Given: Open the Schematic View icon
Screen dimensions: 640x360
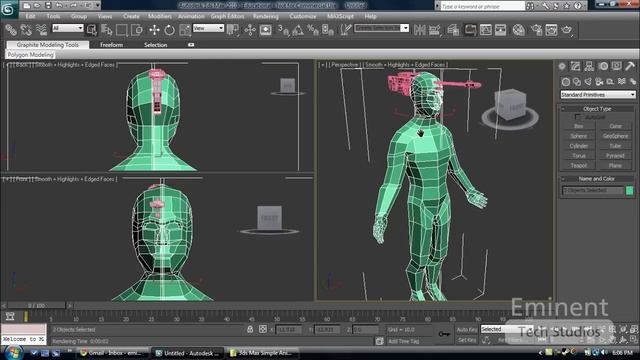Looking at the screenshot, I should tap(501, 30).
